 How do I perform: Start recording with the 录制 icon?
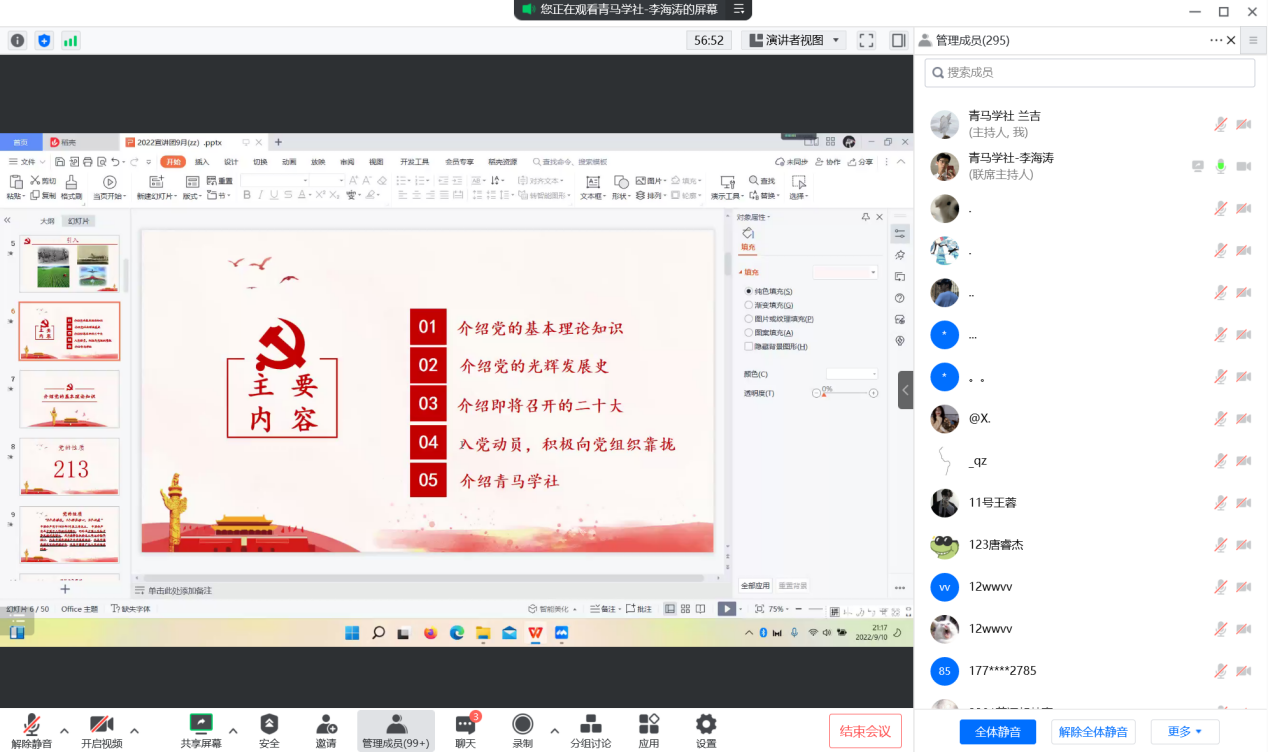[522, 725]
